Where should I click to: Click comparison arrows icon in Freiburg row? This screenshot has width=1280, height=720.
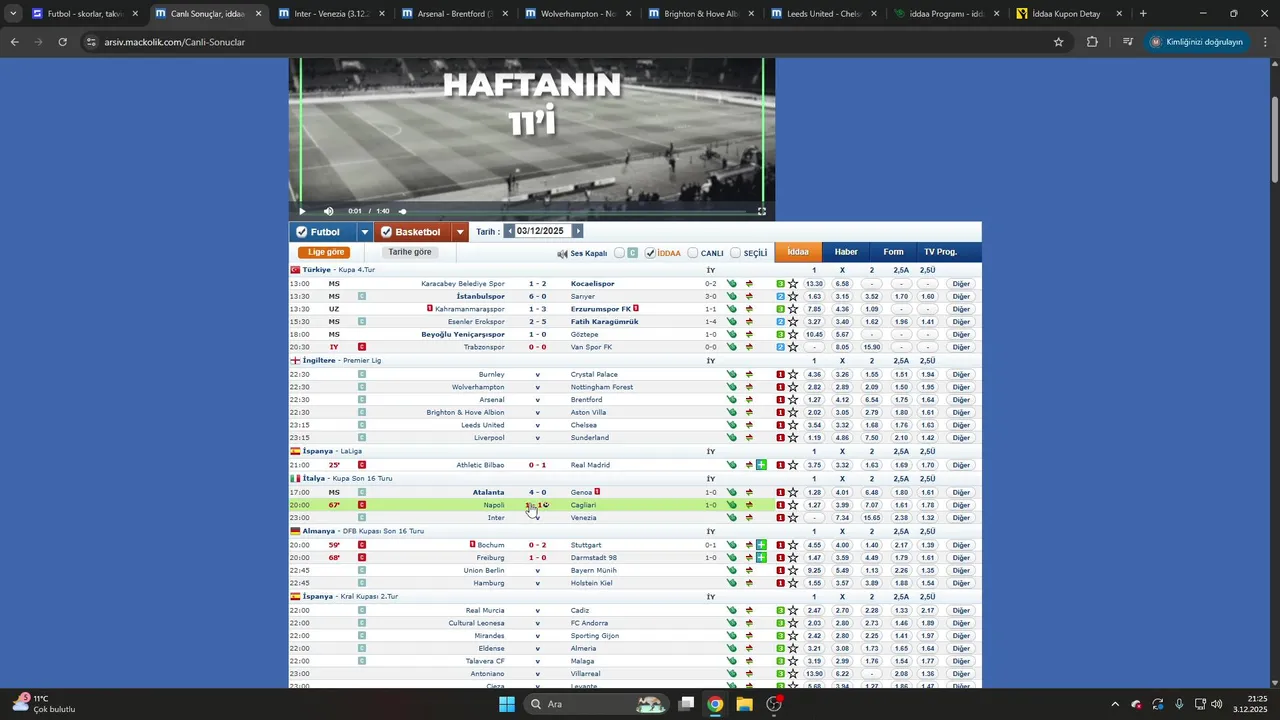[748, 558]
